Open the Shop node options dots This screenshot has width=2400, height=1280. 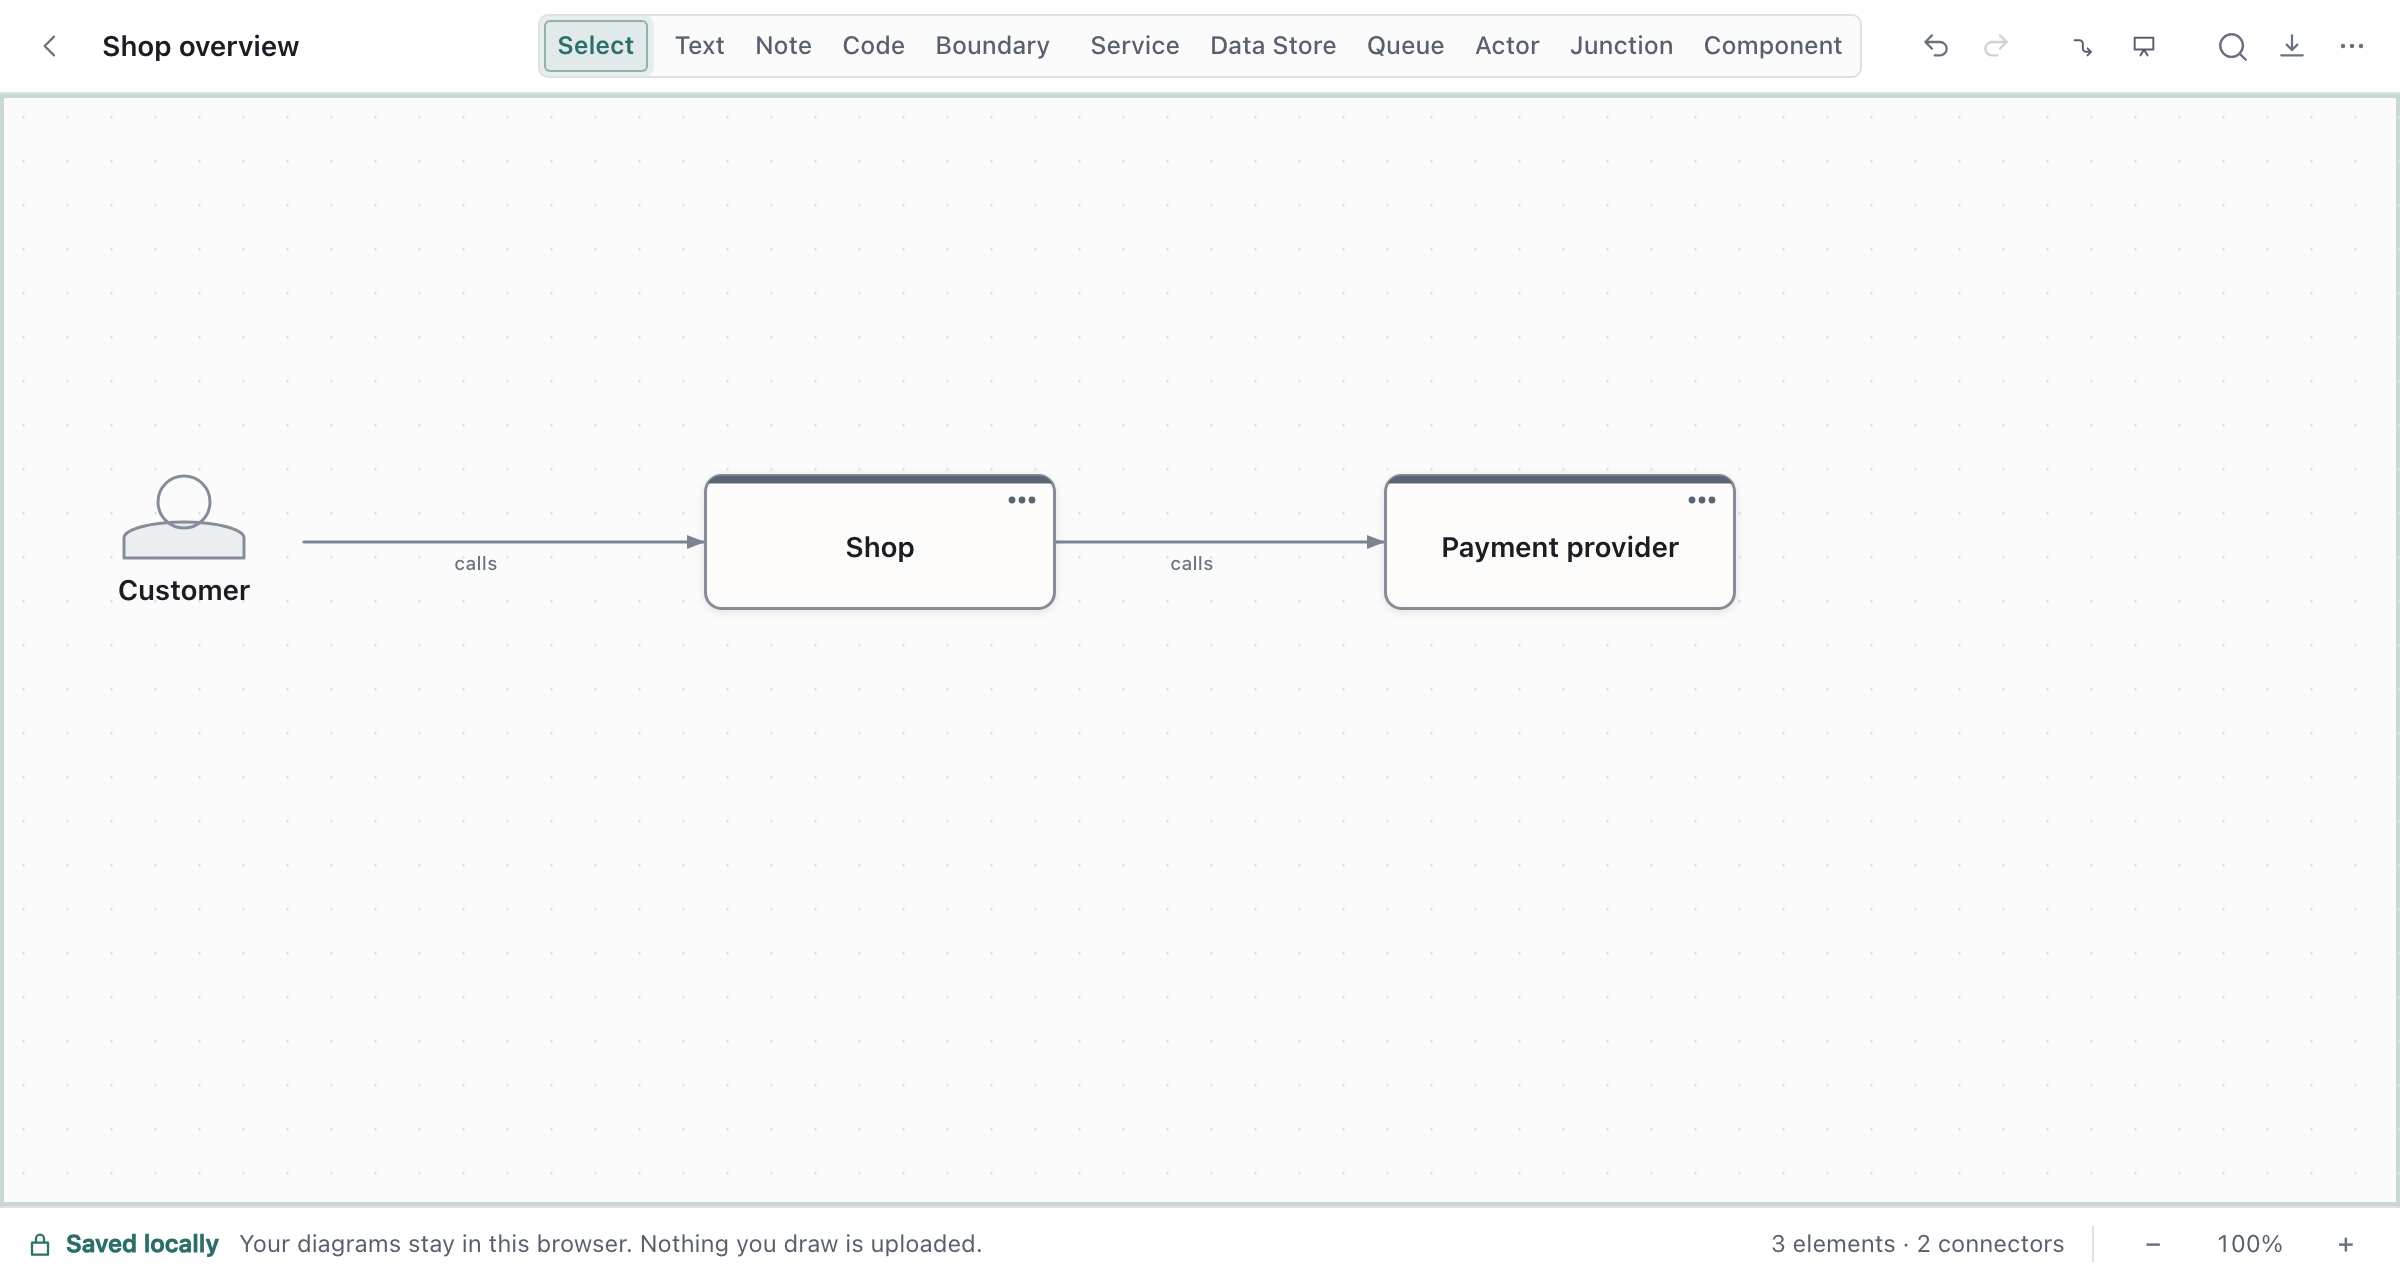coord(1021,500)
